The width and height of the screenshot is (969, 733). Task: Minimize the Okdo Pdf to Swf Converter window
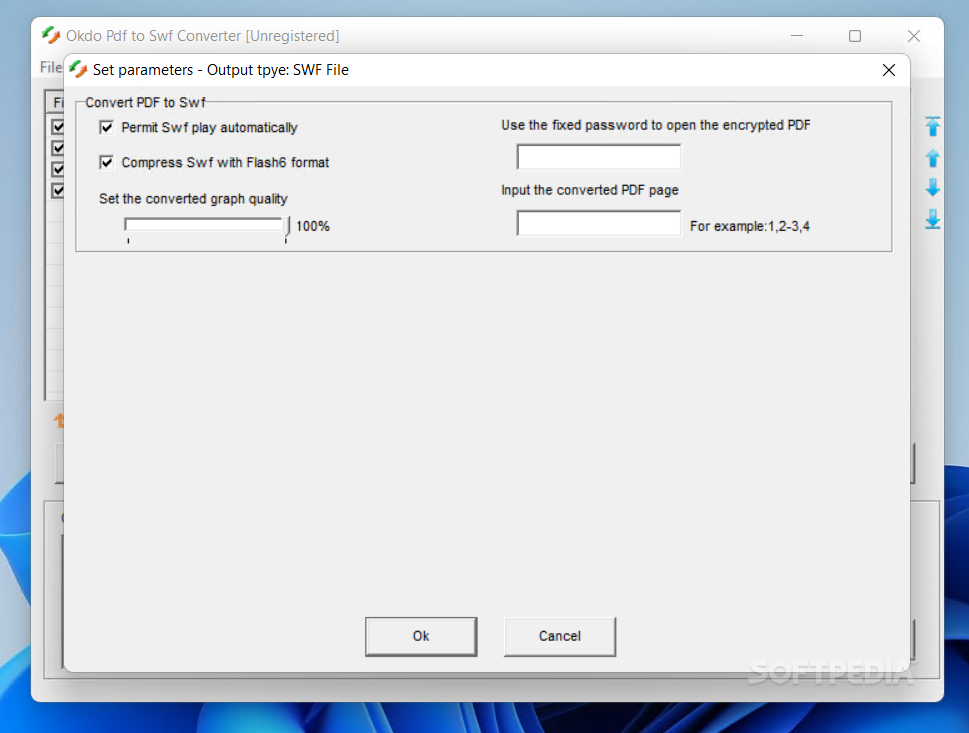pos(797,36)
